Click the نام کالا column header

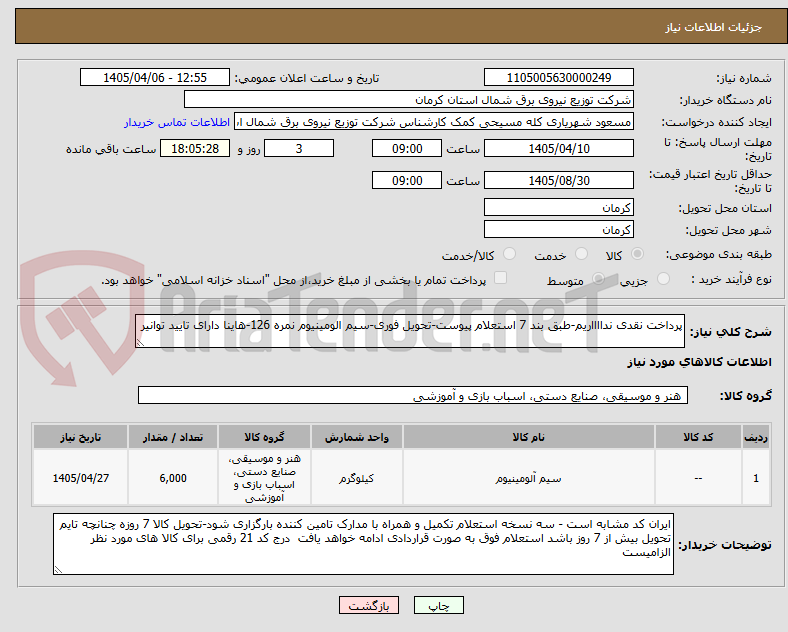pos(529,437)
